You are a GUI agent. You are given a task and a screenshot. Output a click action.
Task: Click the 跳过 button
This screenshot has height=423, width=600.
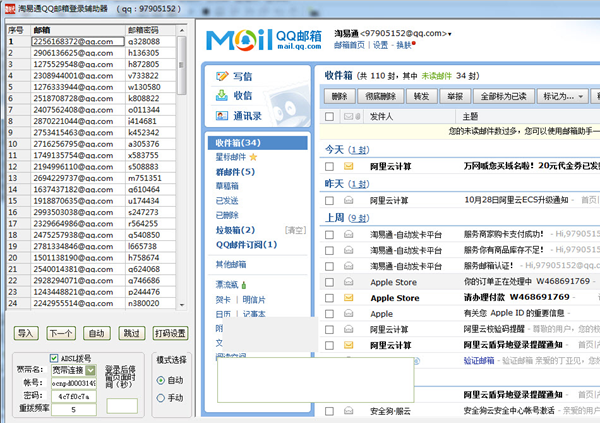point(132,333)
